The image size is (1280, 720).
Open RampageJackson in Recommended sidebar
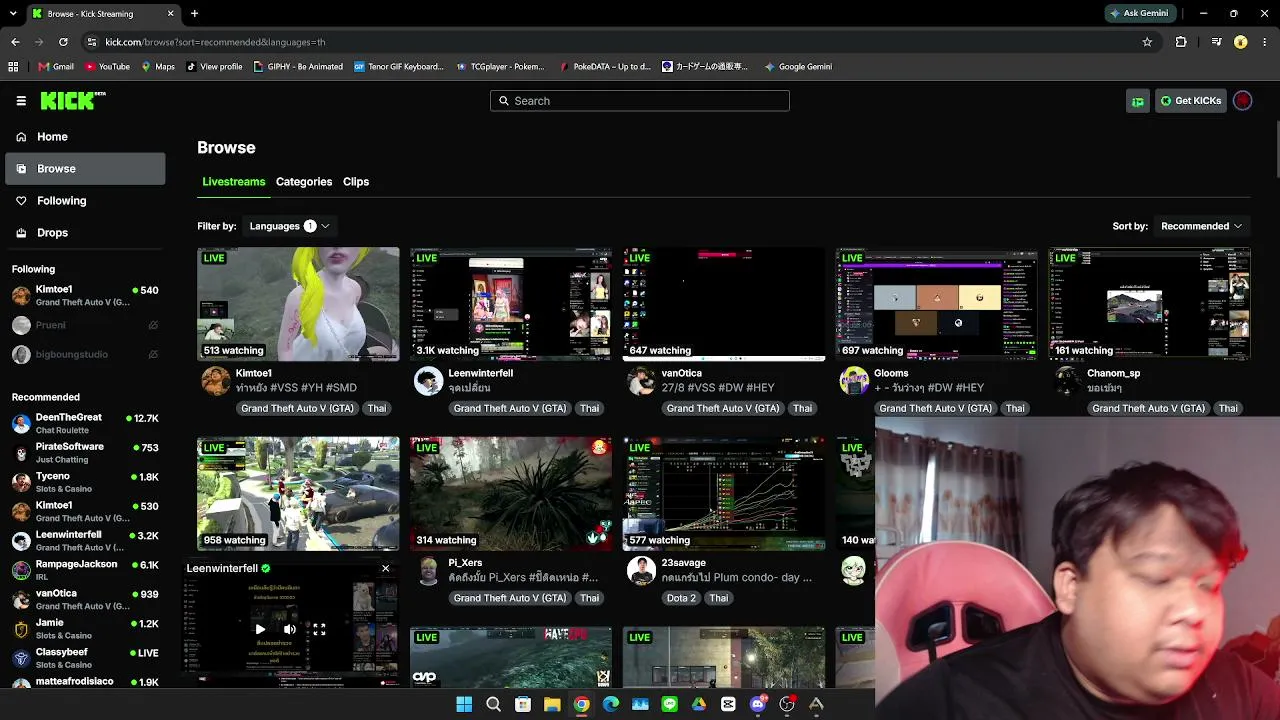point(85,570)
